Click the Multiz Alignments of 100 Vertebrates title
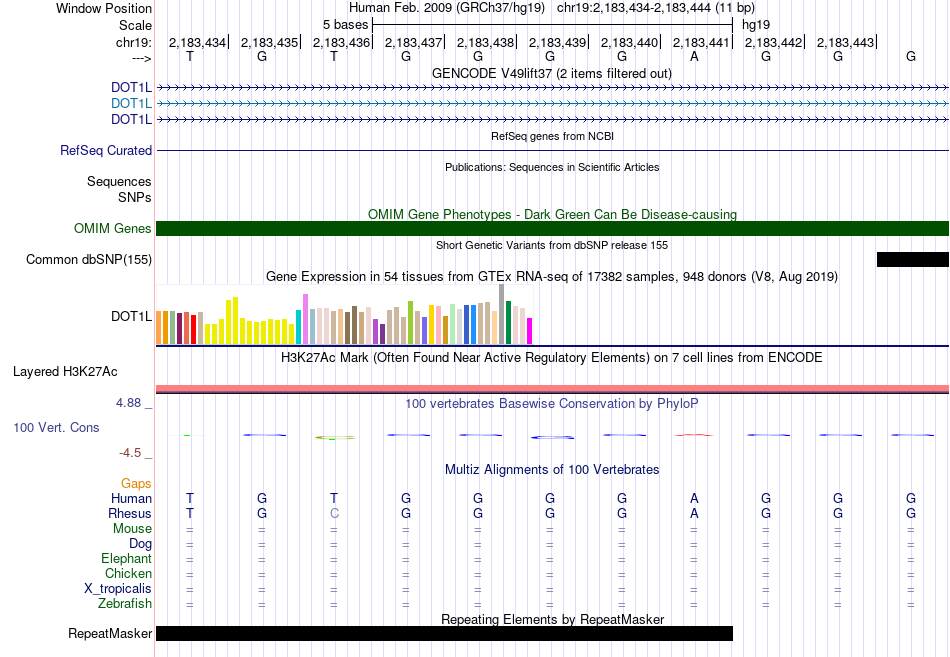This screenshot has height=657, width=950. click(x=552, y=470)
